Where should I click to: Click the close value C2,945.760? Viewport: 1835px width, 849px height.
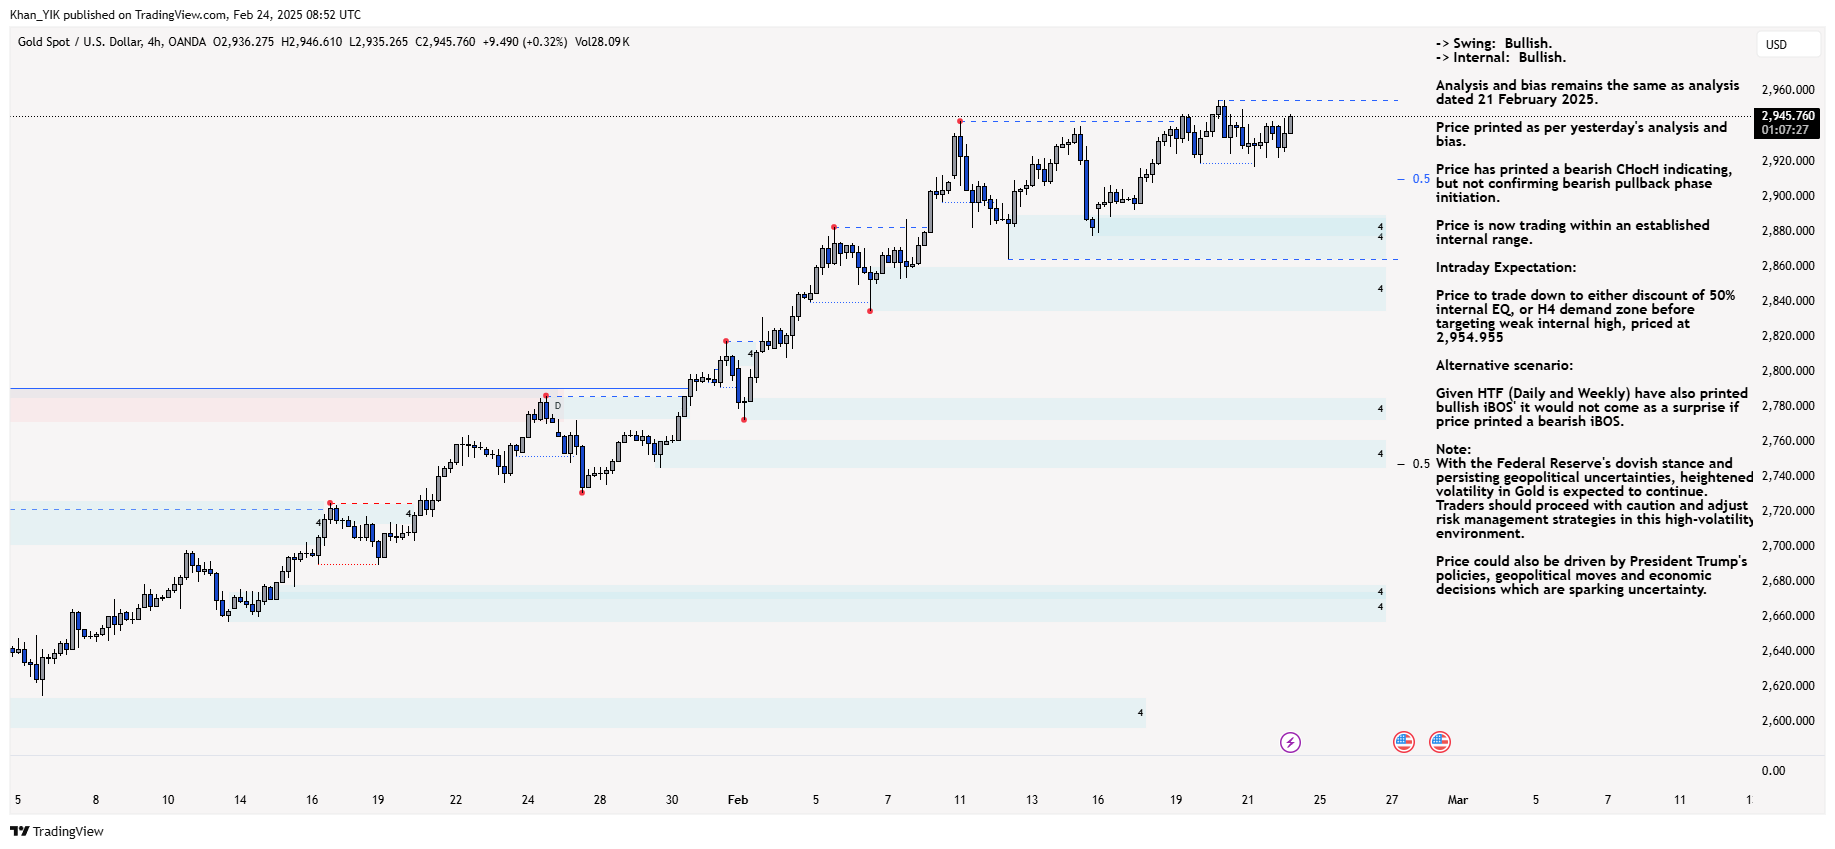pyautogui.click(x=445, y=42)
